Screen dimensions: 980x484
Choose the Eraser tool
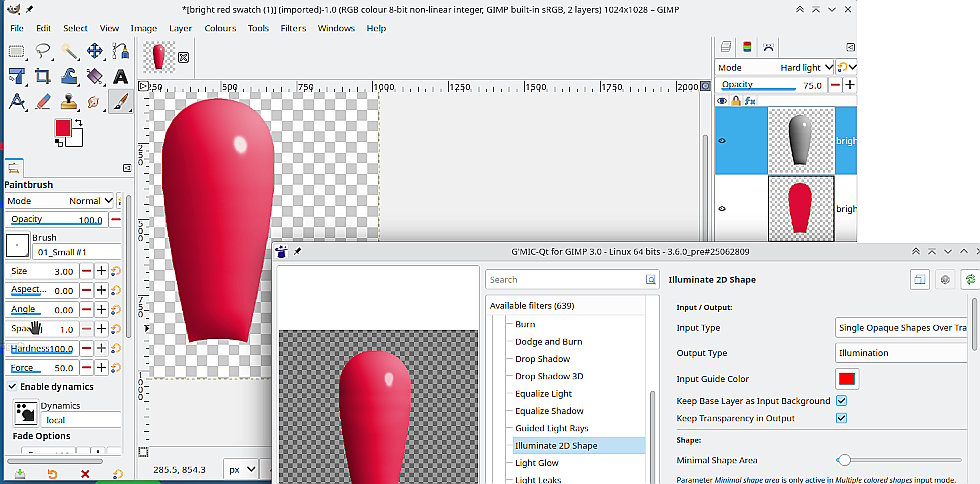[x=43, y=102]
